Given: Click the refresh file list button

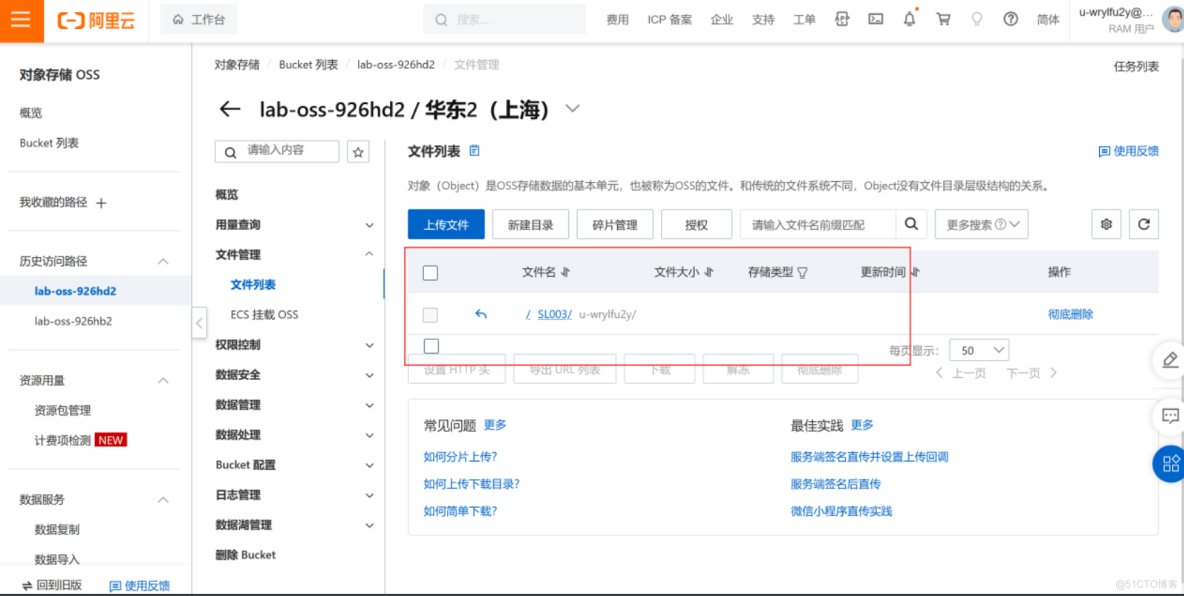Looking at the screenshot, I should [1144, 225].
